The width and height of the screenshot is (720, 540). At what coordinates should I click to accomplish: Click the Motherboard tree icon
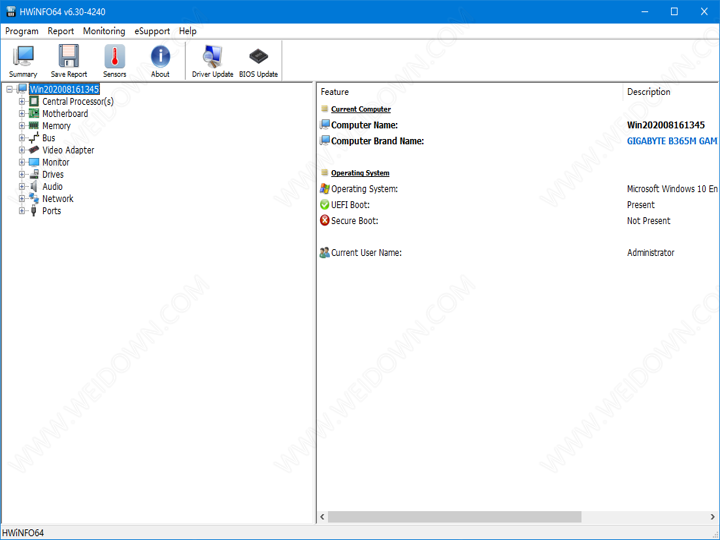tap(34, 113)
